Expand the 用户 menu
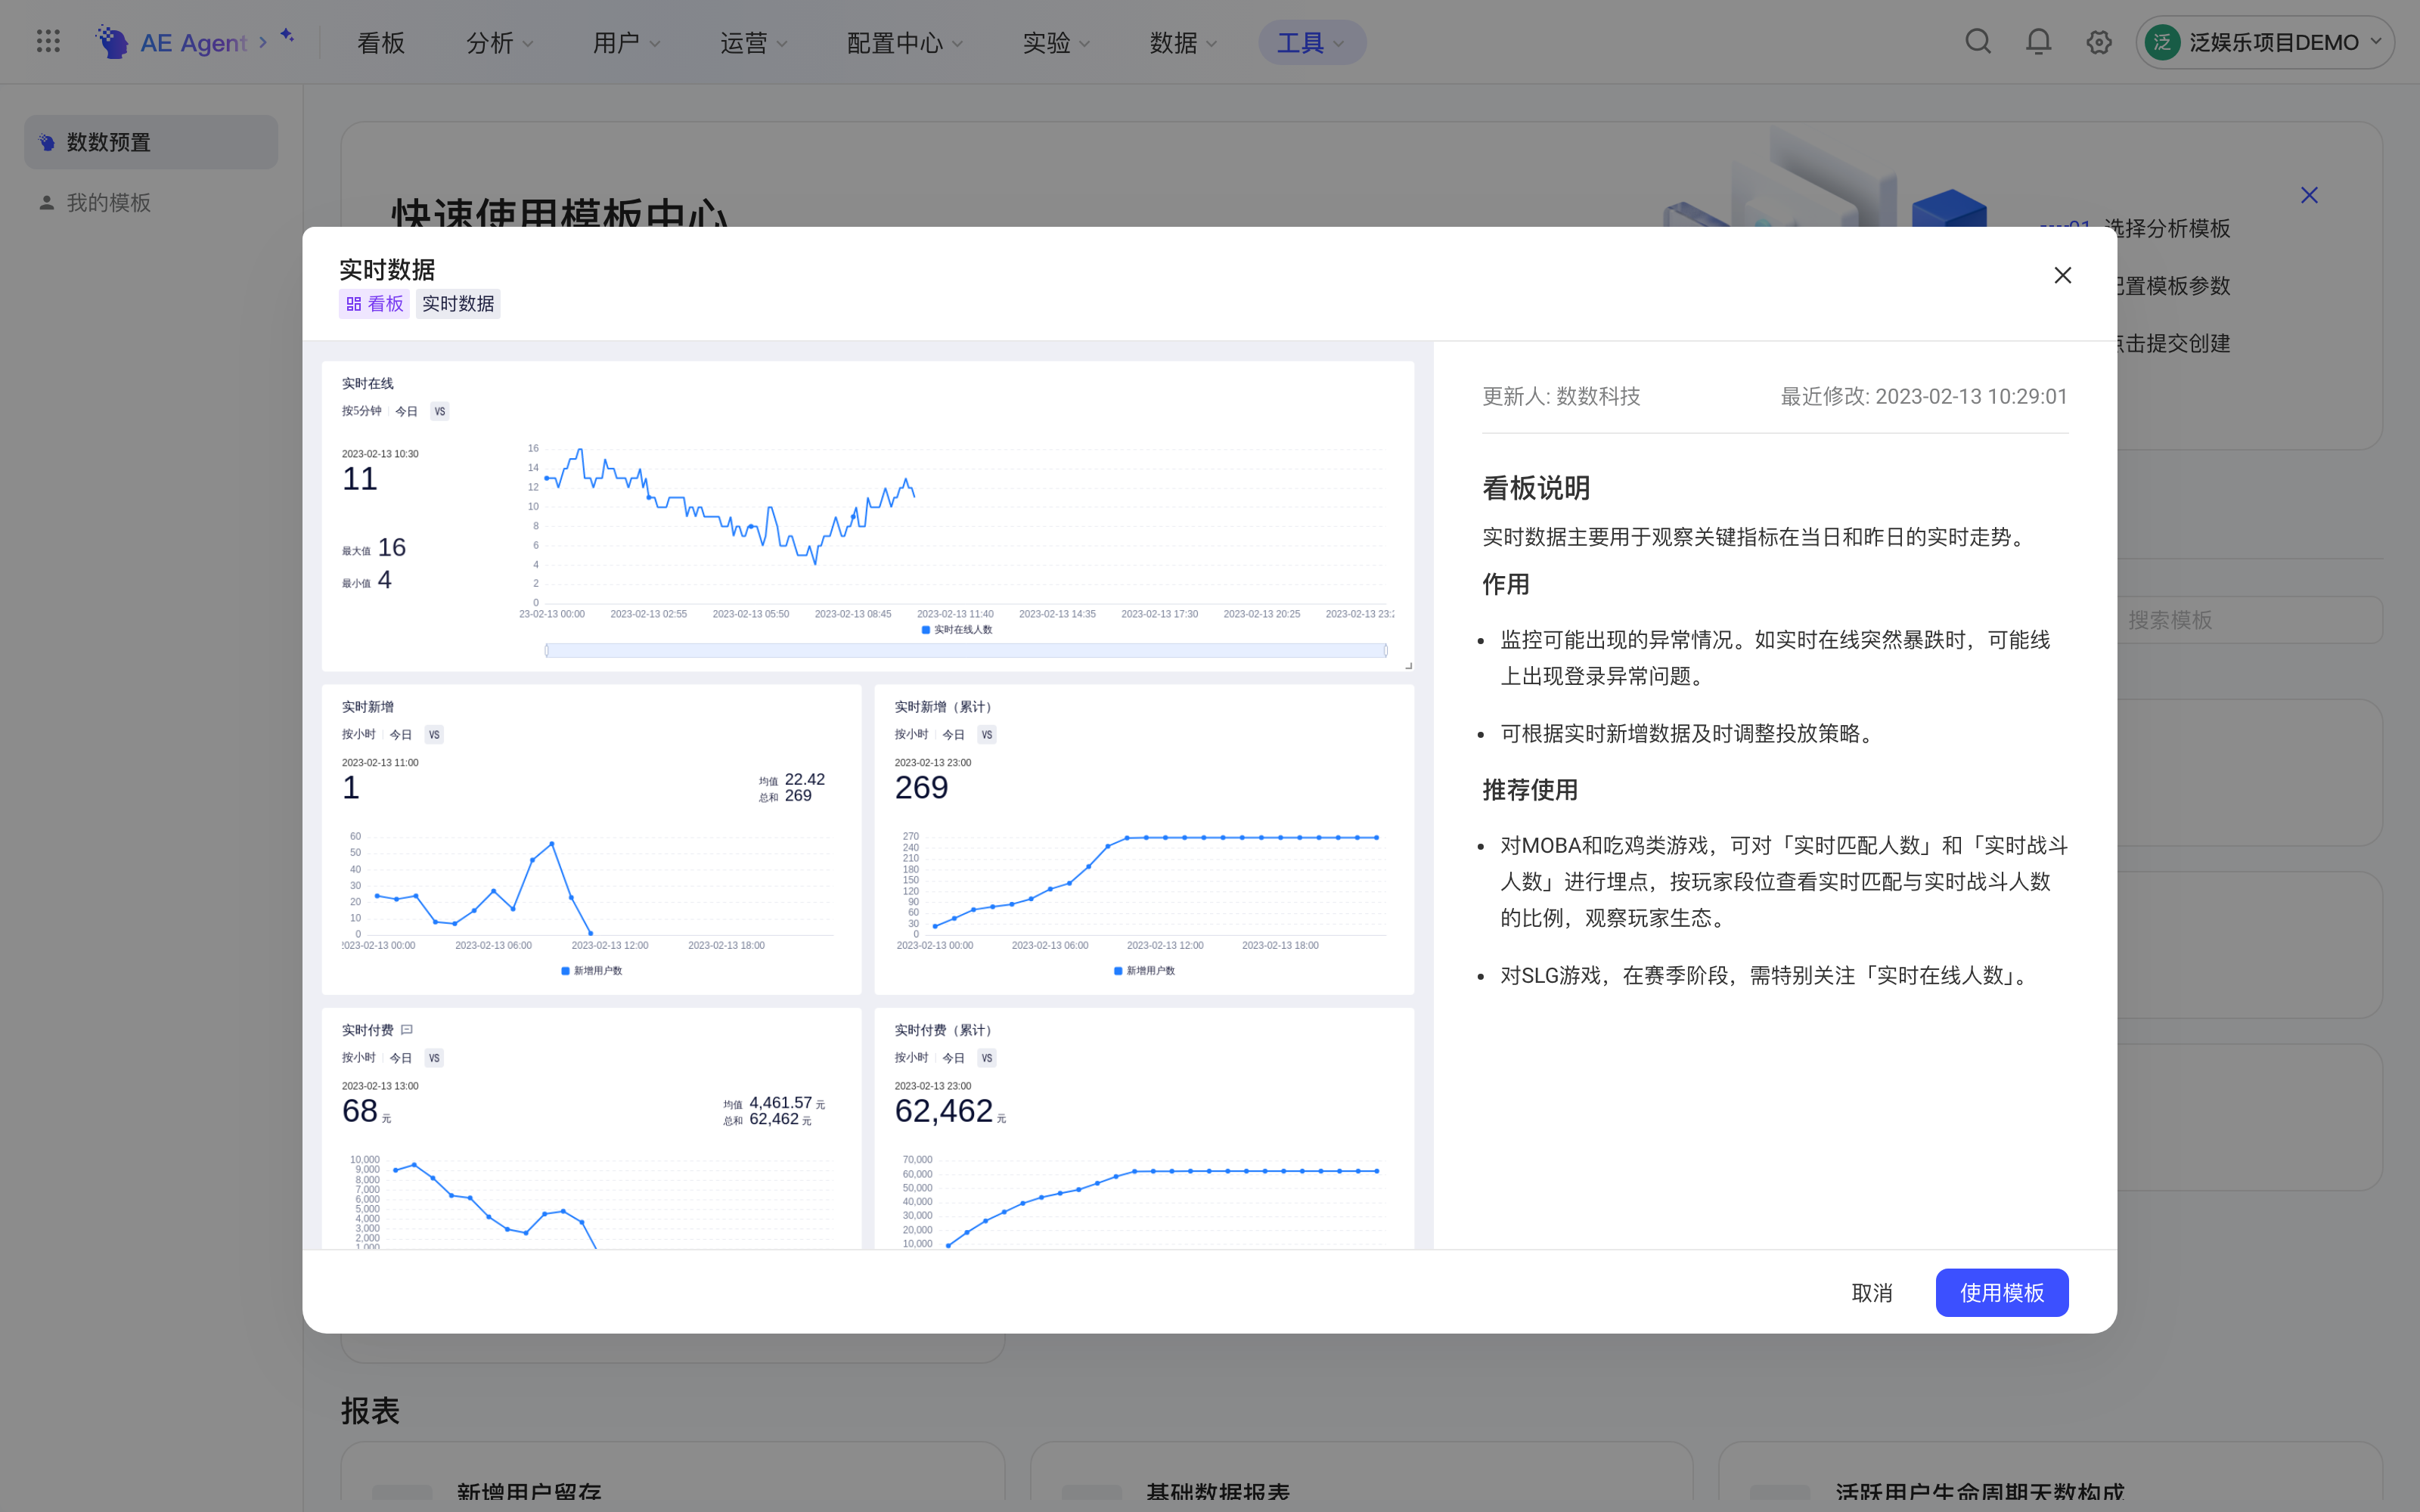 tap(626, 42)
